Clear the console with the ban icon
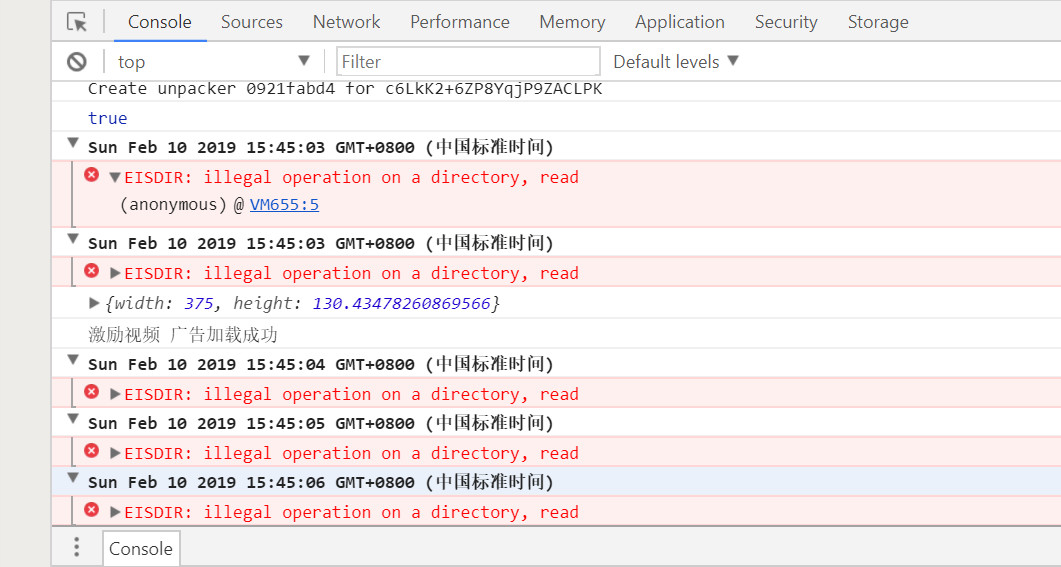1061x567 pixels. click(x=77, y=62)
